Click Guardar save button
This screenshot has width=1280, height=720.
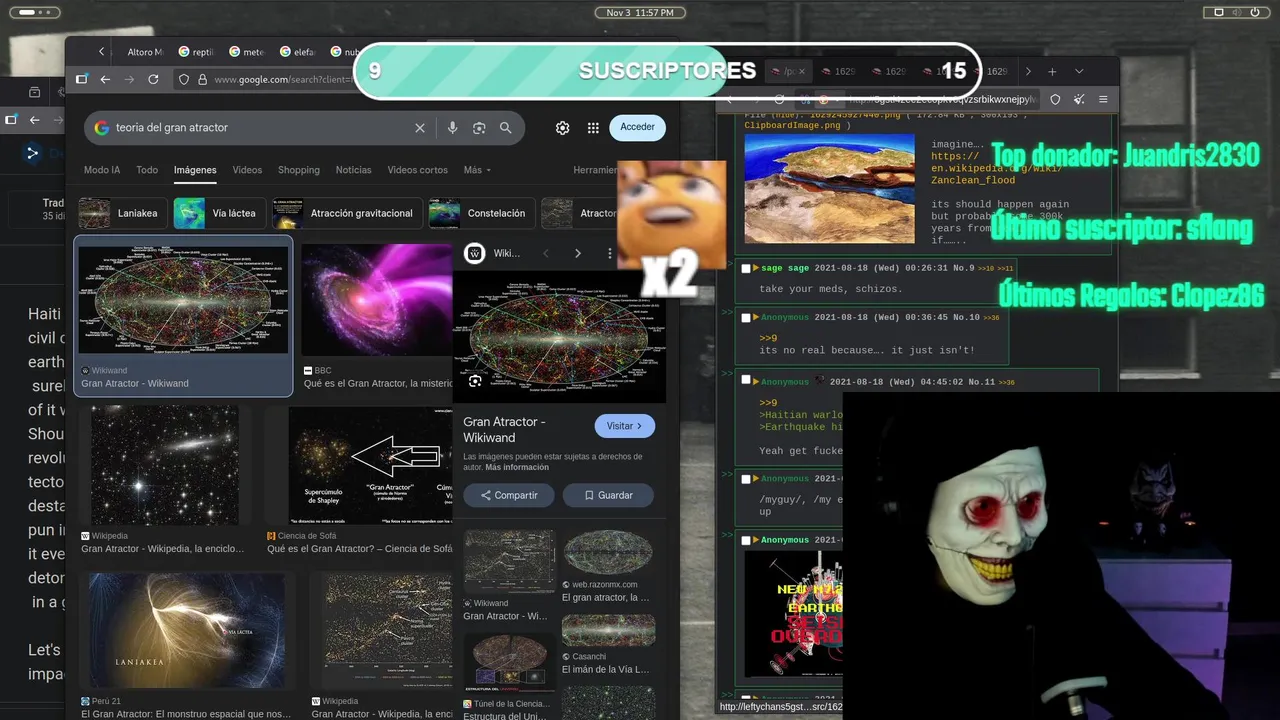(608, 495)
